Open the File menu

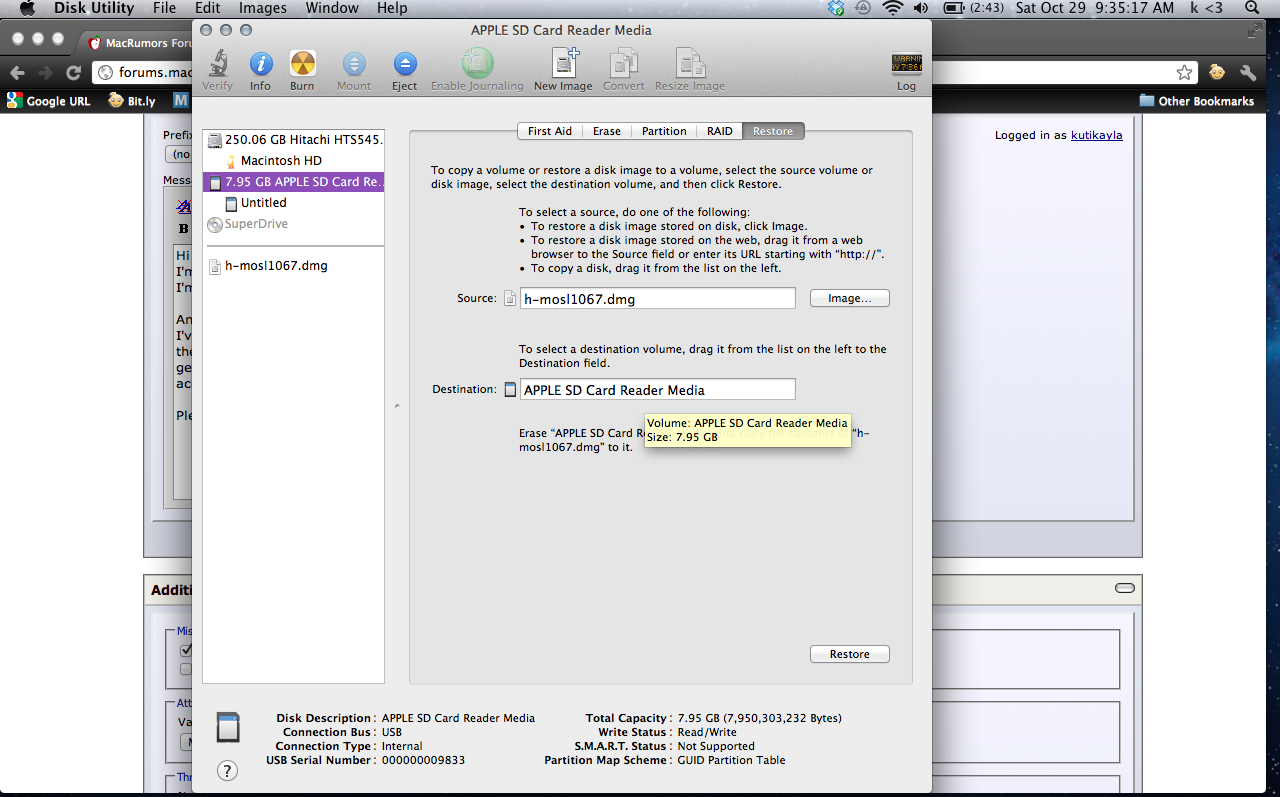point(164,8)
